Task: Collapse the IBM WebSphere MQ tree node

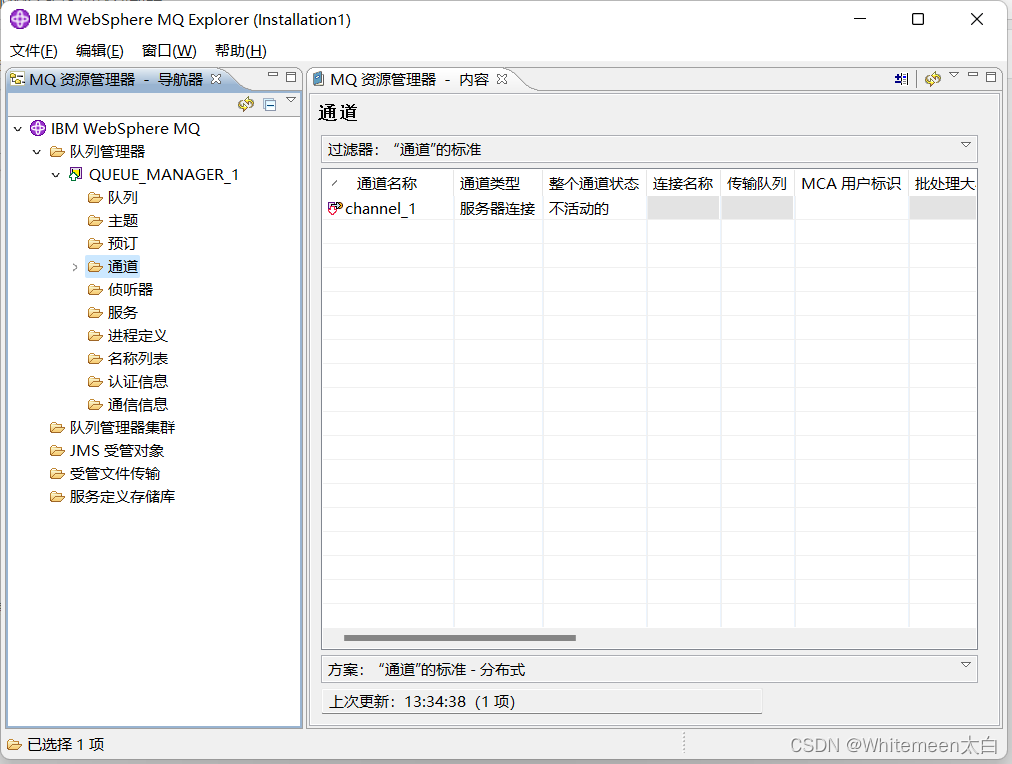Action: [18, 129]
